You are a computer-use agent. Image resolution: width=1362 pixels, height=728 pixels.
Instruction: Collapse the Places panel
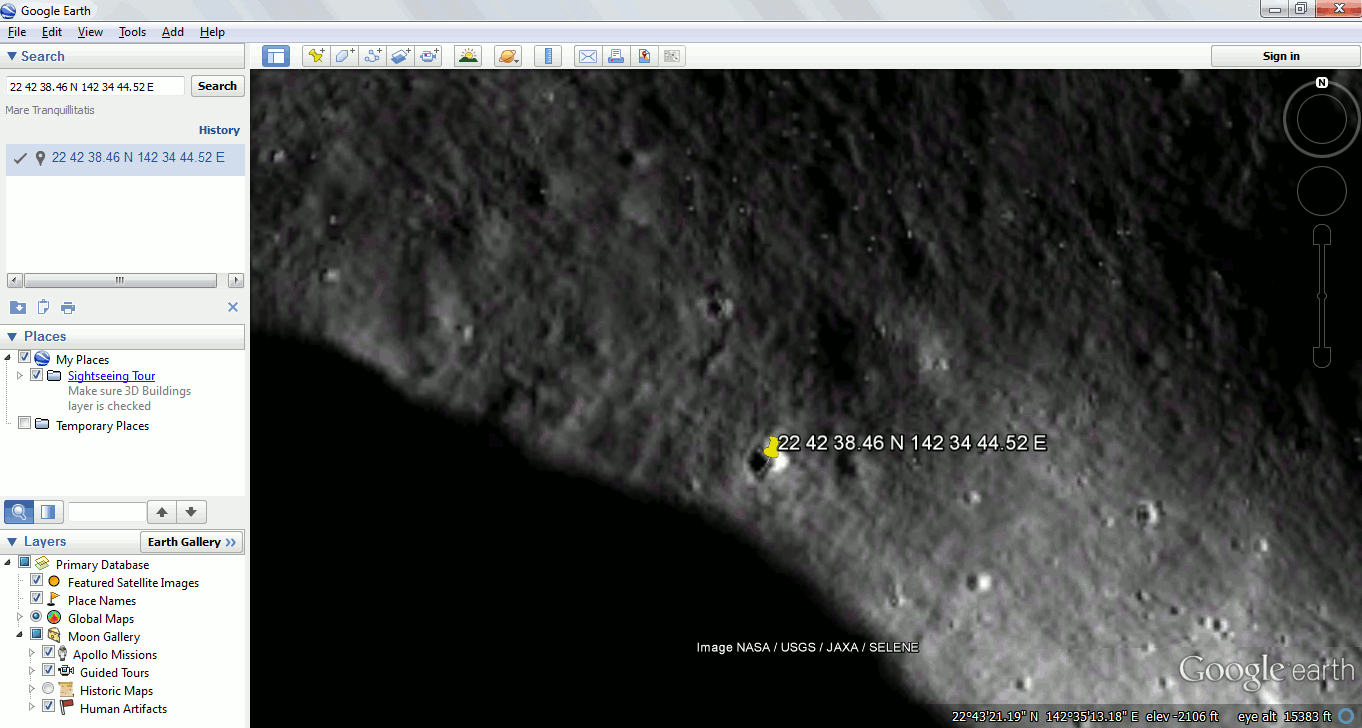12,337
